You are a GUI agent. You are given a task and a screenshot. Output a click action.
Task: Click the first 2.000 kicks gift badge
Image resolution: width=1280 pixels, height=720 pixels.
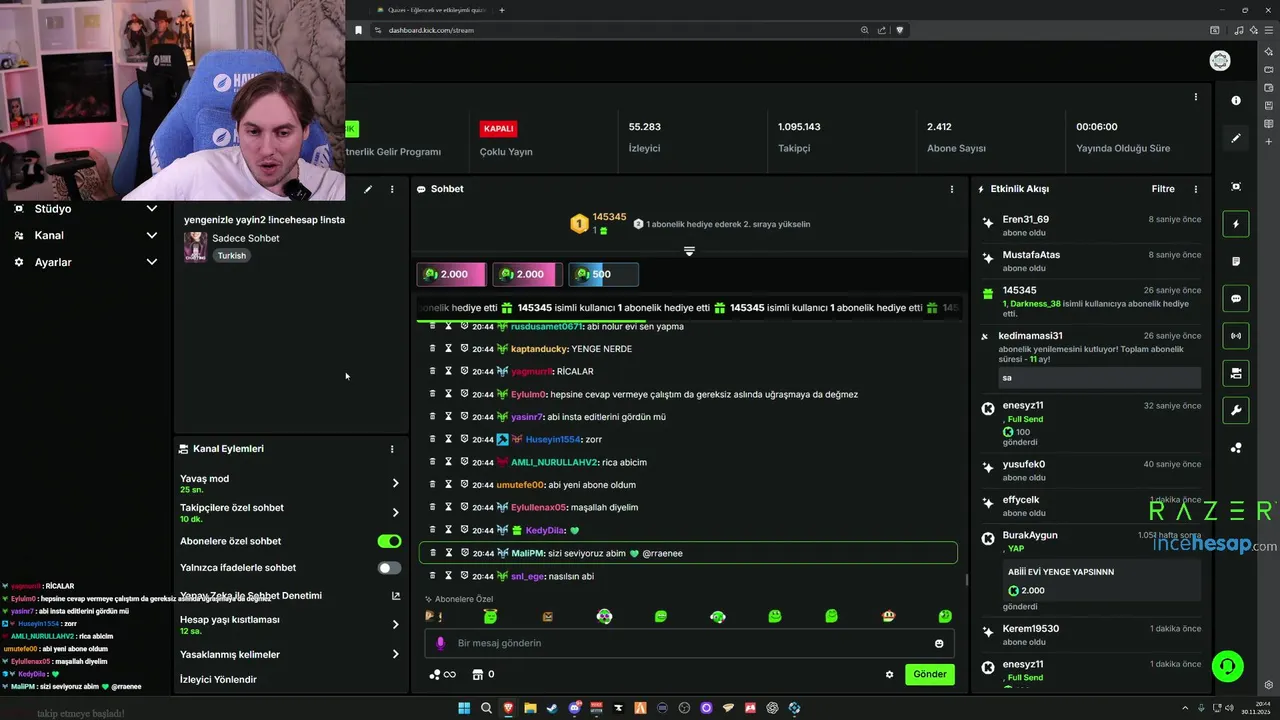click(451, 274)
